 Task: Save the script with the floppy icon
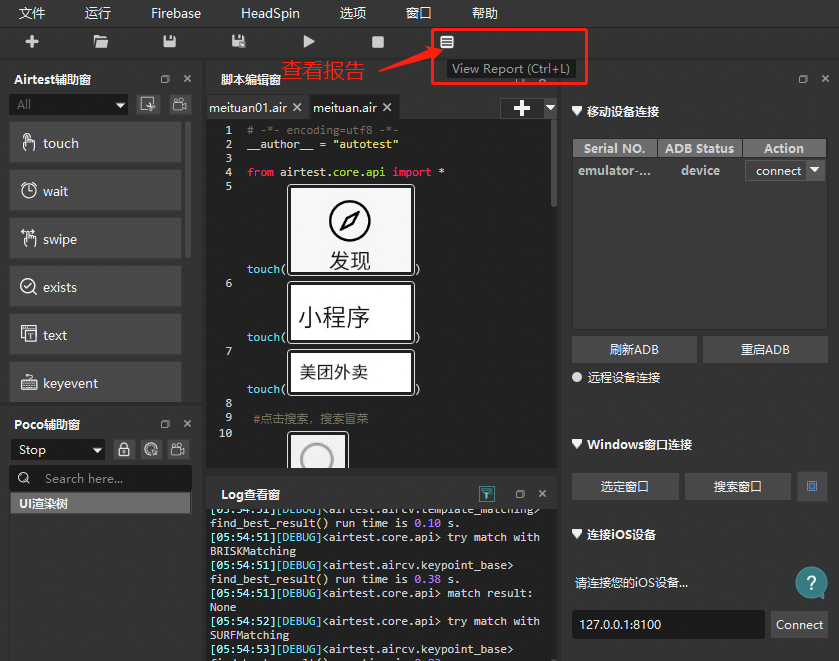pyautogui.click(x=170, y=42)
